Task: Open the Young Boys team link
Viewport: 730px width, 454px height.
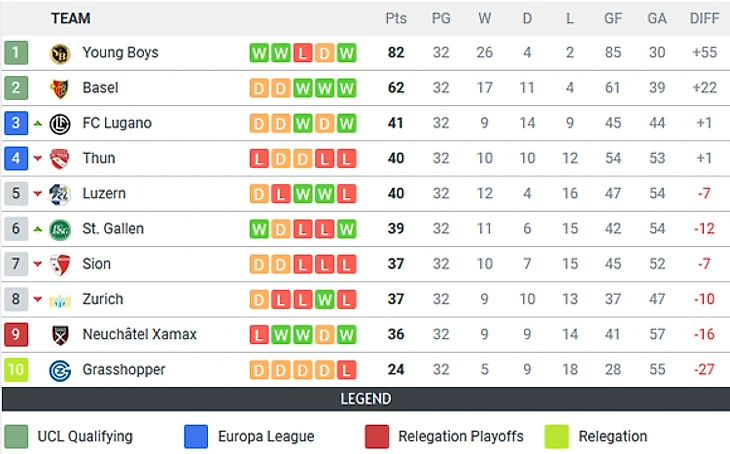Action: coord(120,53)
